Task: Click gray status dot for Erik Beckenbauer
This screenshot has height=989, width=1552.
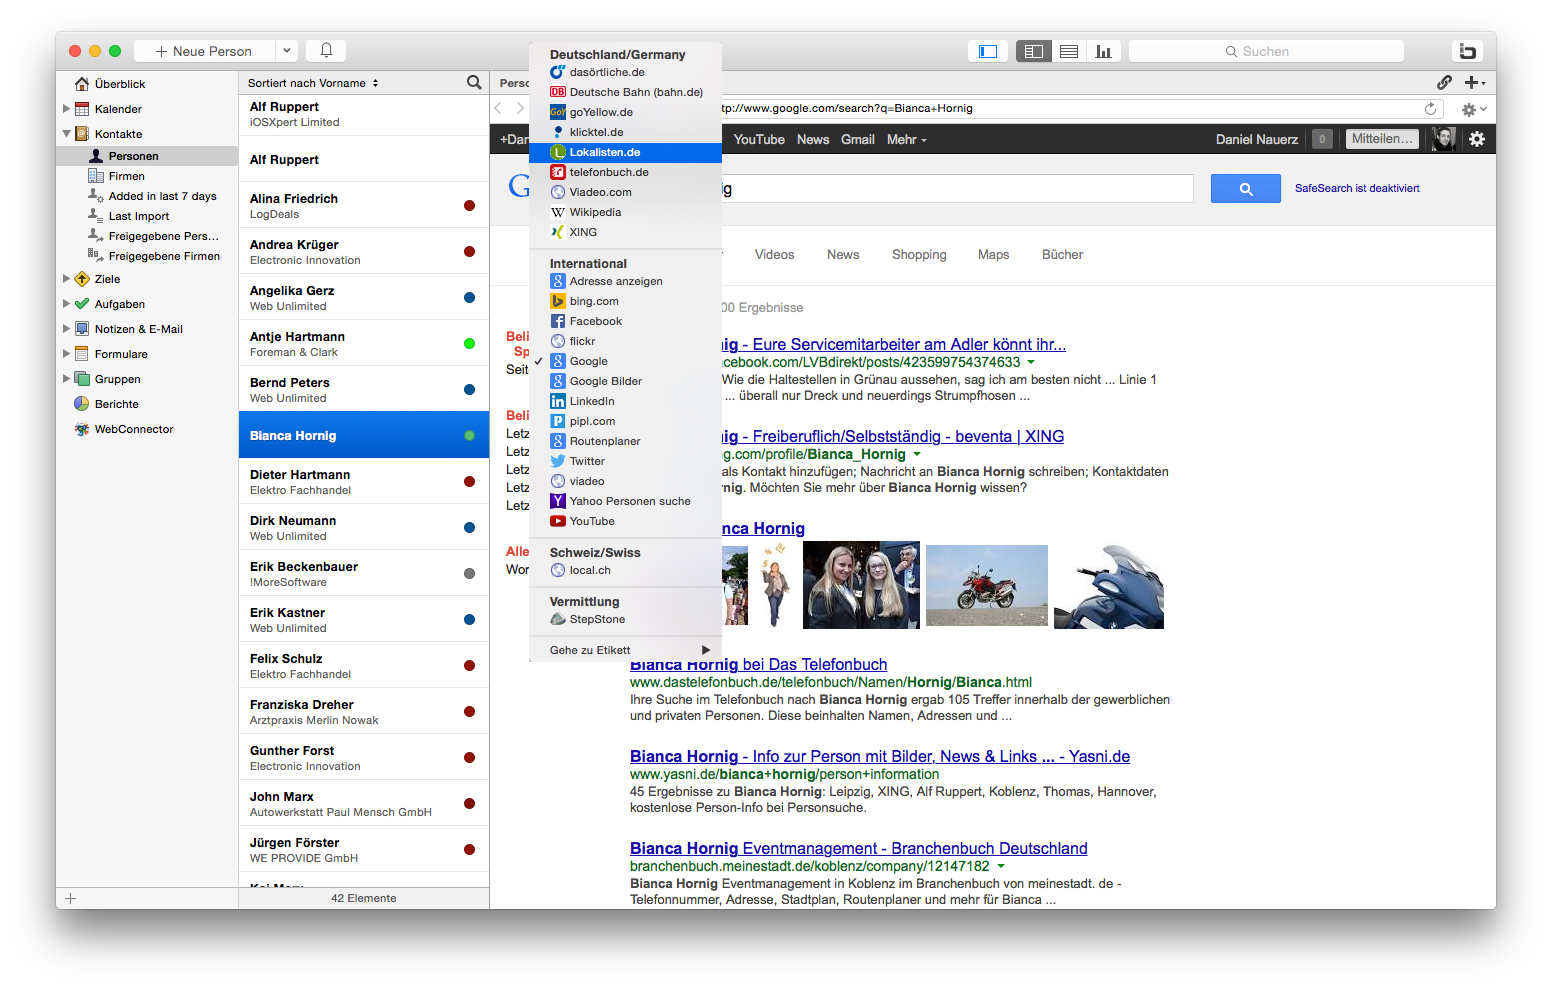Action: [x=469, y=573]
